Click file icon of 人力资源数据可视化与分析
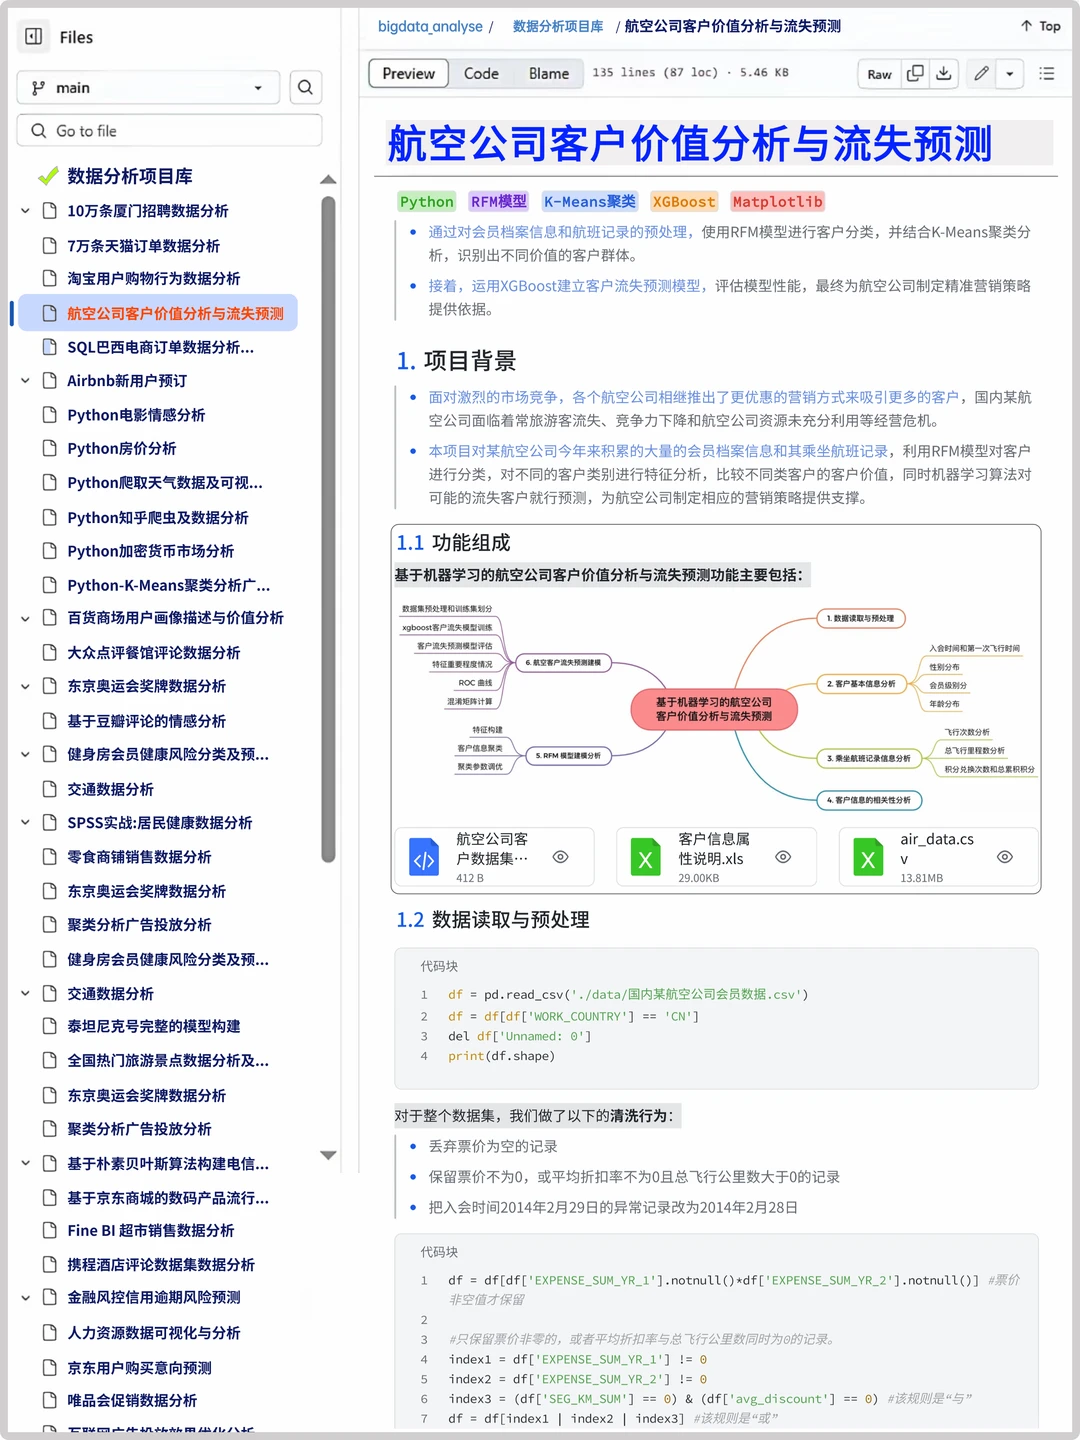The height and width of the screenshot is (1440, 1080). click(x=50, y=1333)
